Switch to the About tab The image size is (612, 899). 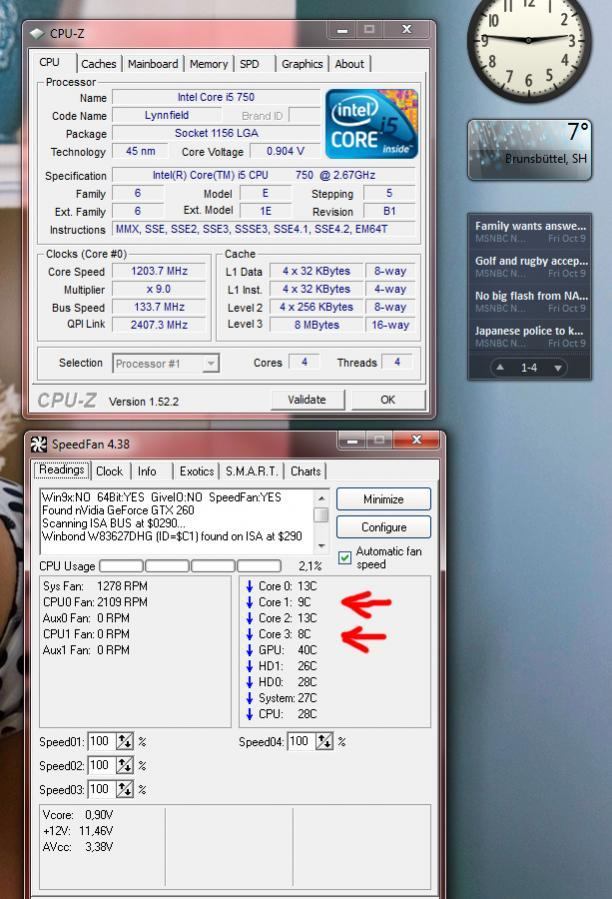coord(349,64)
